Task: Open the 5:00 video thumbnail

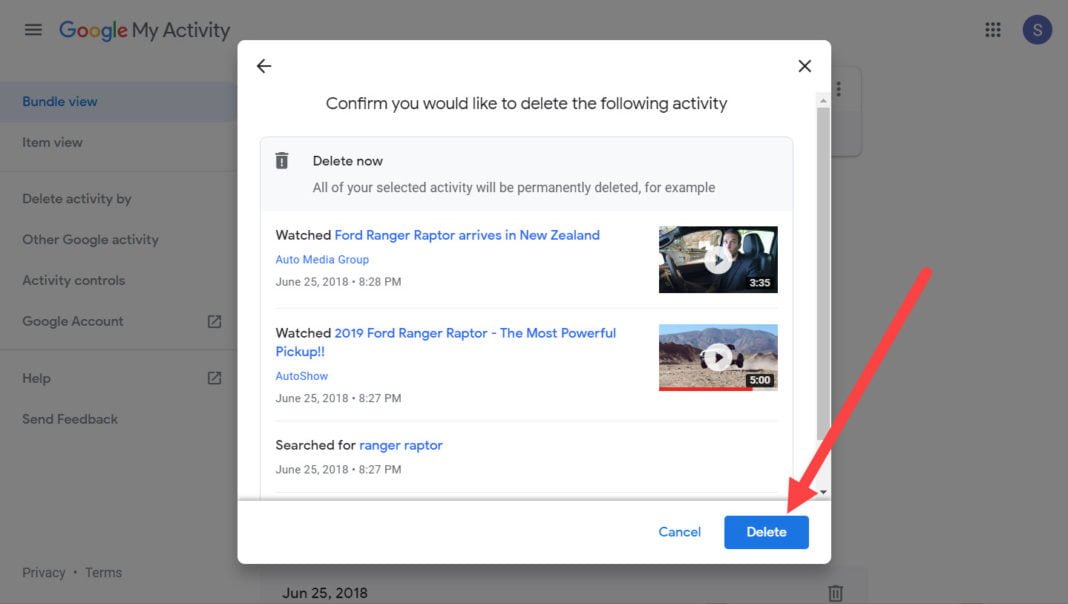Action: point(718,357)
